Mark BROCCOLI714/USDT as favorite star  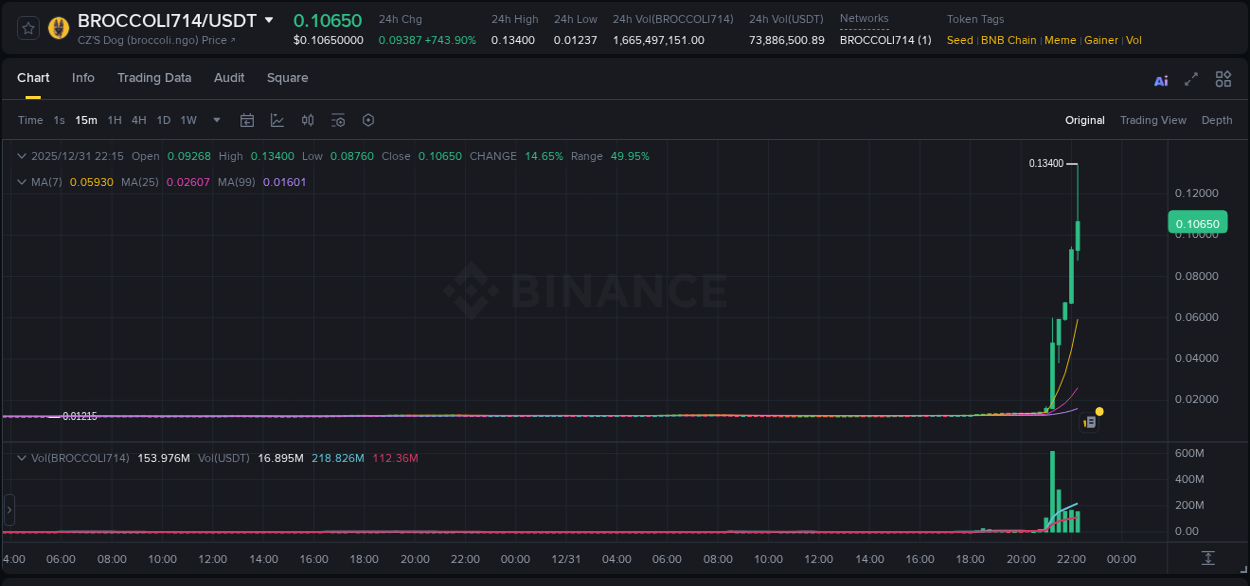point(27,27)
